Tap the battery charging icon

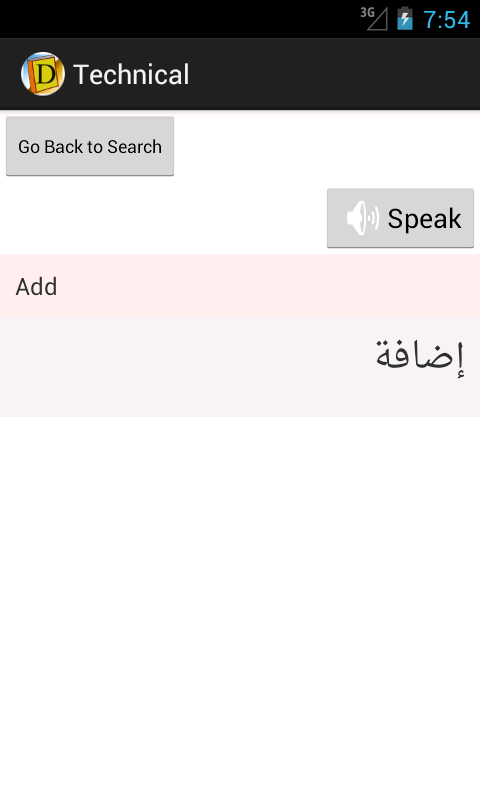[405, 18]
